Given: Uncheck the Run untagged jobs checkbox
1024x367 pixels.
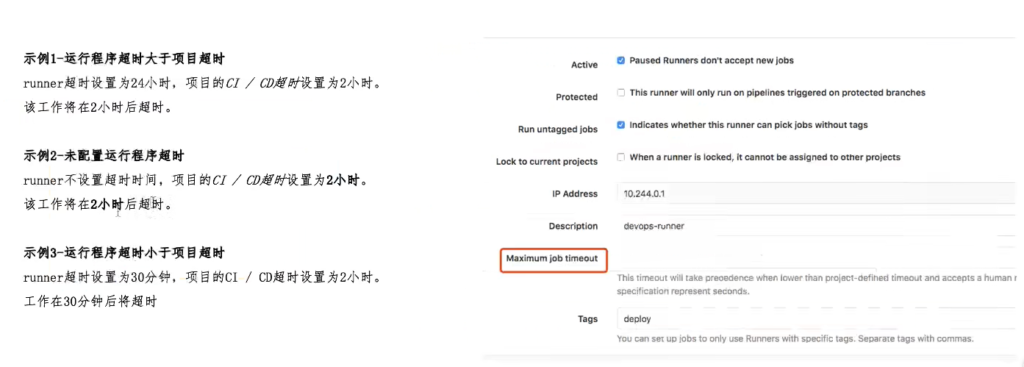Looking at the screenshot, I should coord(621,125).
